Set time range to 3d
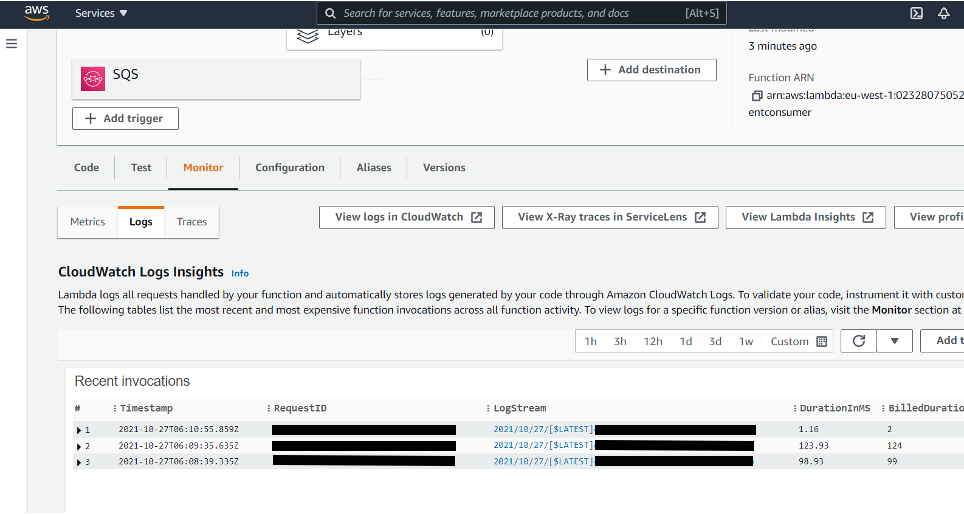 715,341
